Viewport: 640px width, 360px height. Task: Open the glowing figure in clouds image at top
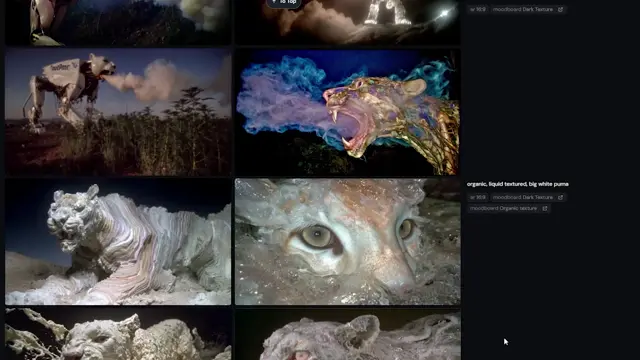(348, 22)
